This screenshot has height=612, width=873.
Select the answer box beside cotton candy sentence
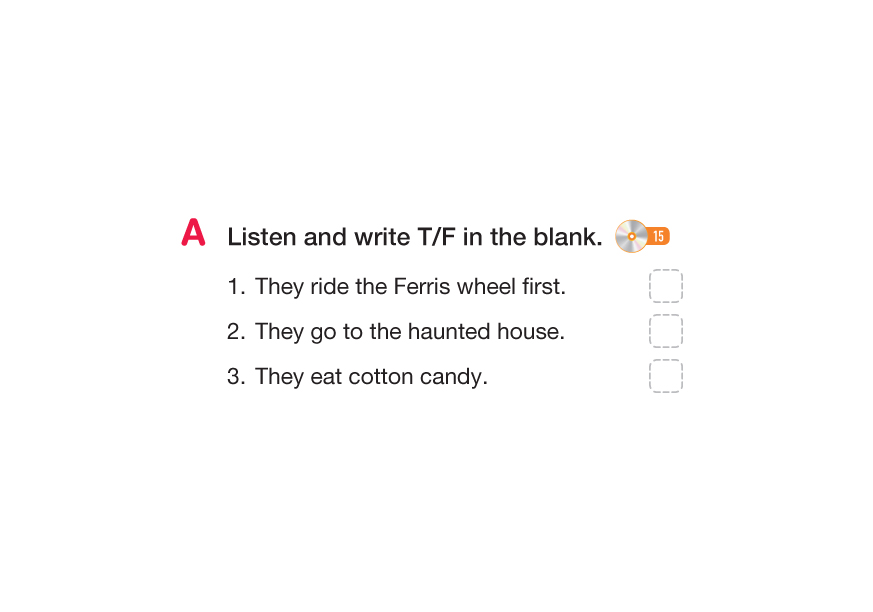665,376
